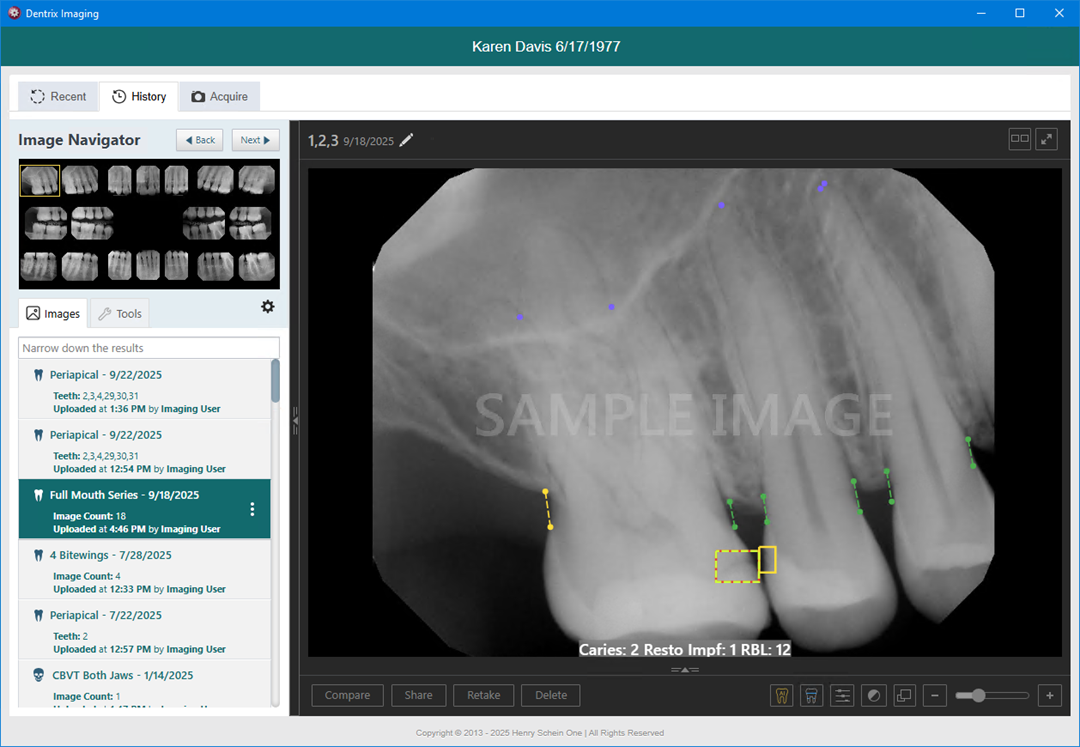Edit the tooth numbers with the pencil icon
The width and height of the screenshot is (1080, 747).
click(406, 140)
